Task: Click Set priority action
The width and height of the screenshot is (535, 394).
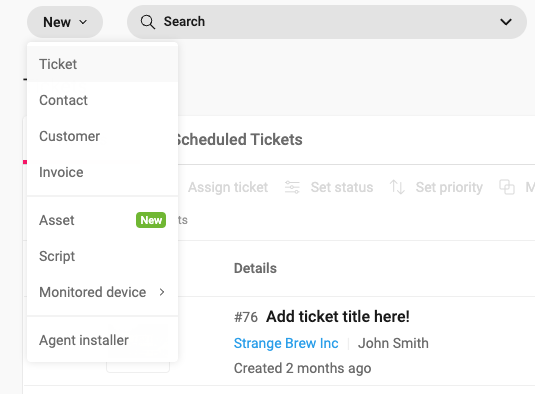Action: [x=449, y=187]
